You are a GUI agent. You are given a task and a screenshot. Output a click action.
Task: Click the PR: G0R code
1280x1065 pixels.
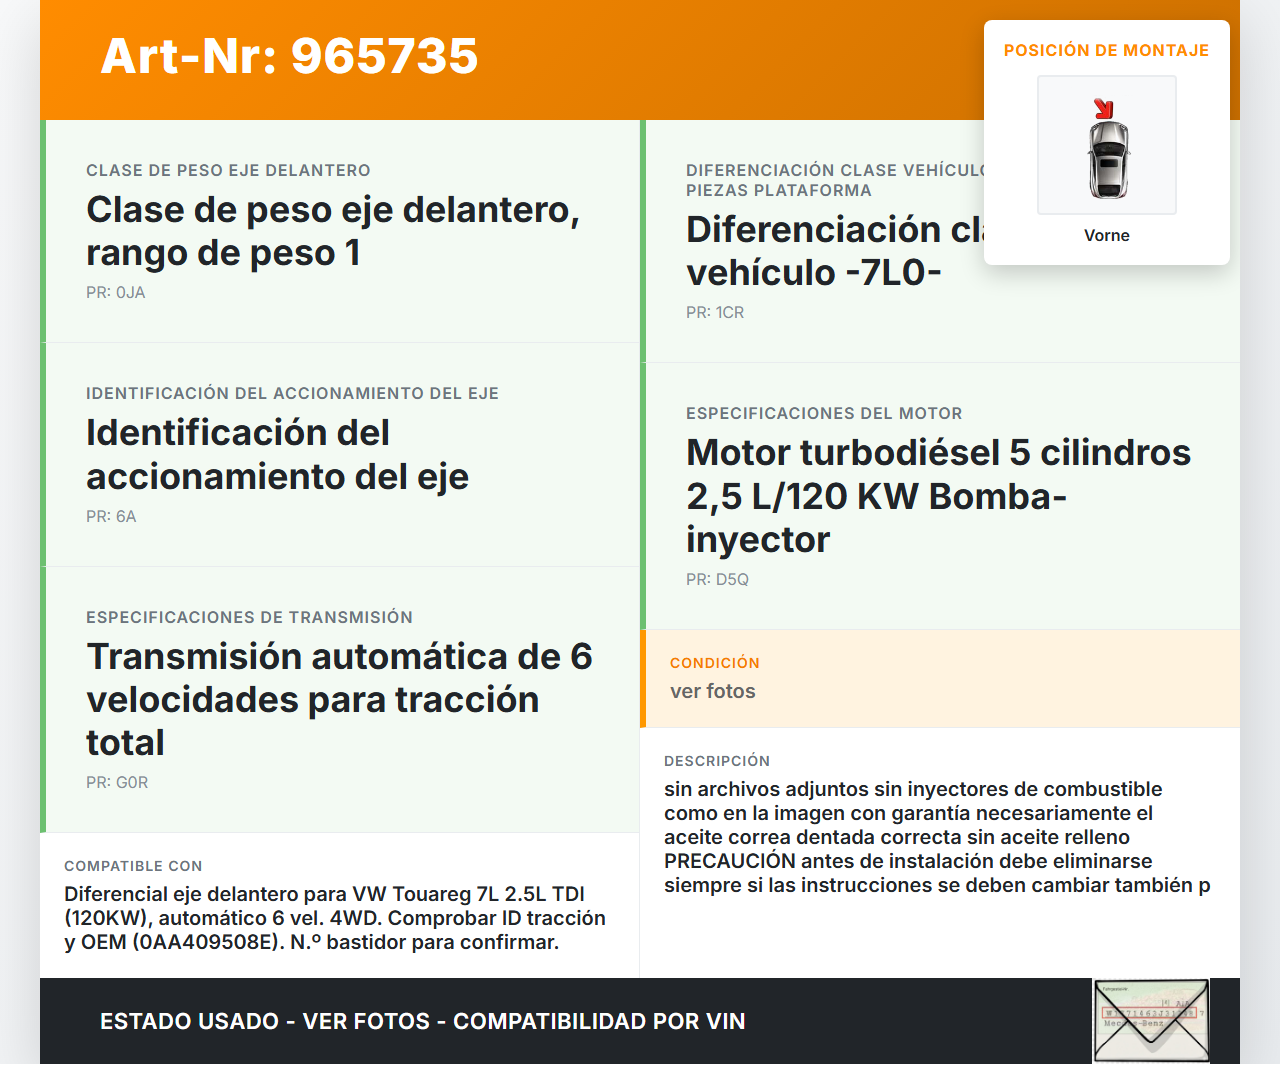coord(117,782)
